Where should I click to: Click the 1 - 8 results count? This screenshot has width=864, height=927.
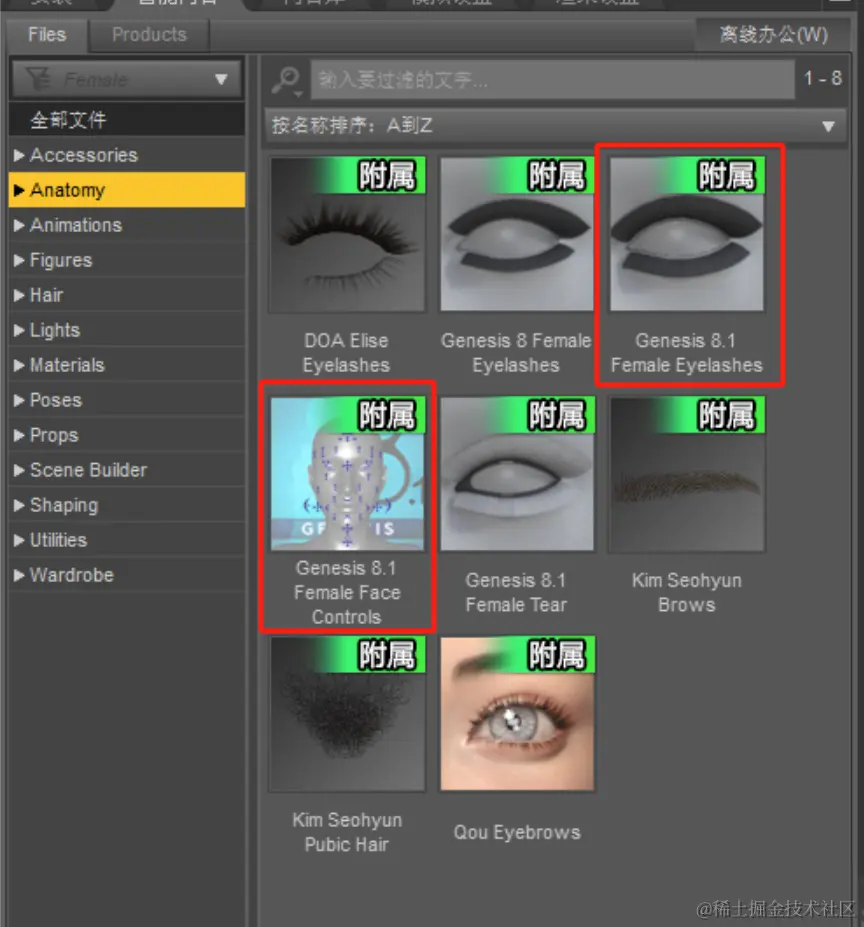[823, 78]
